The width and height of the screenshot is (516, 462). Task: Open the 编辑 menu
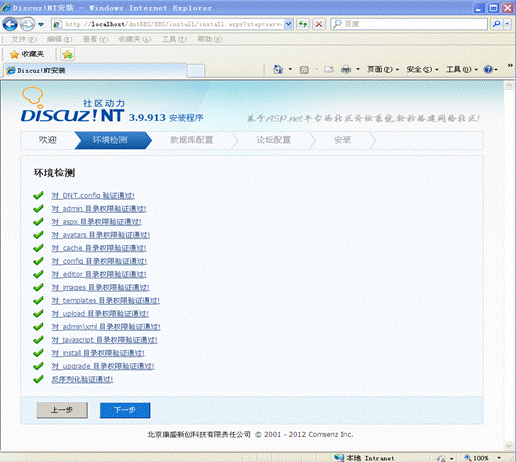[x=59, y=39]
